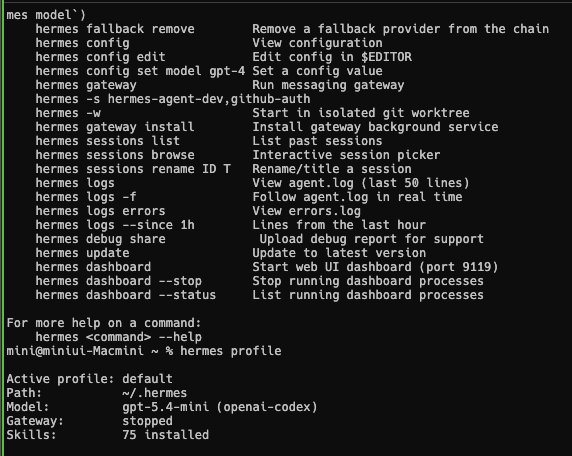Click the 'hermes fallback remove' command text

[115, 29]
